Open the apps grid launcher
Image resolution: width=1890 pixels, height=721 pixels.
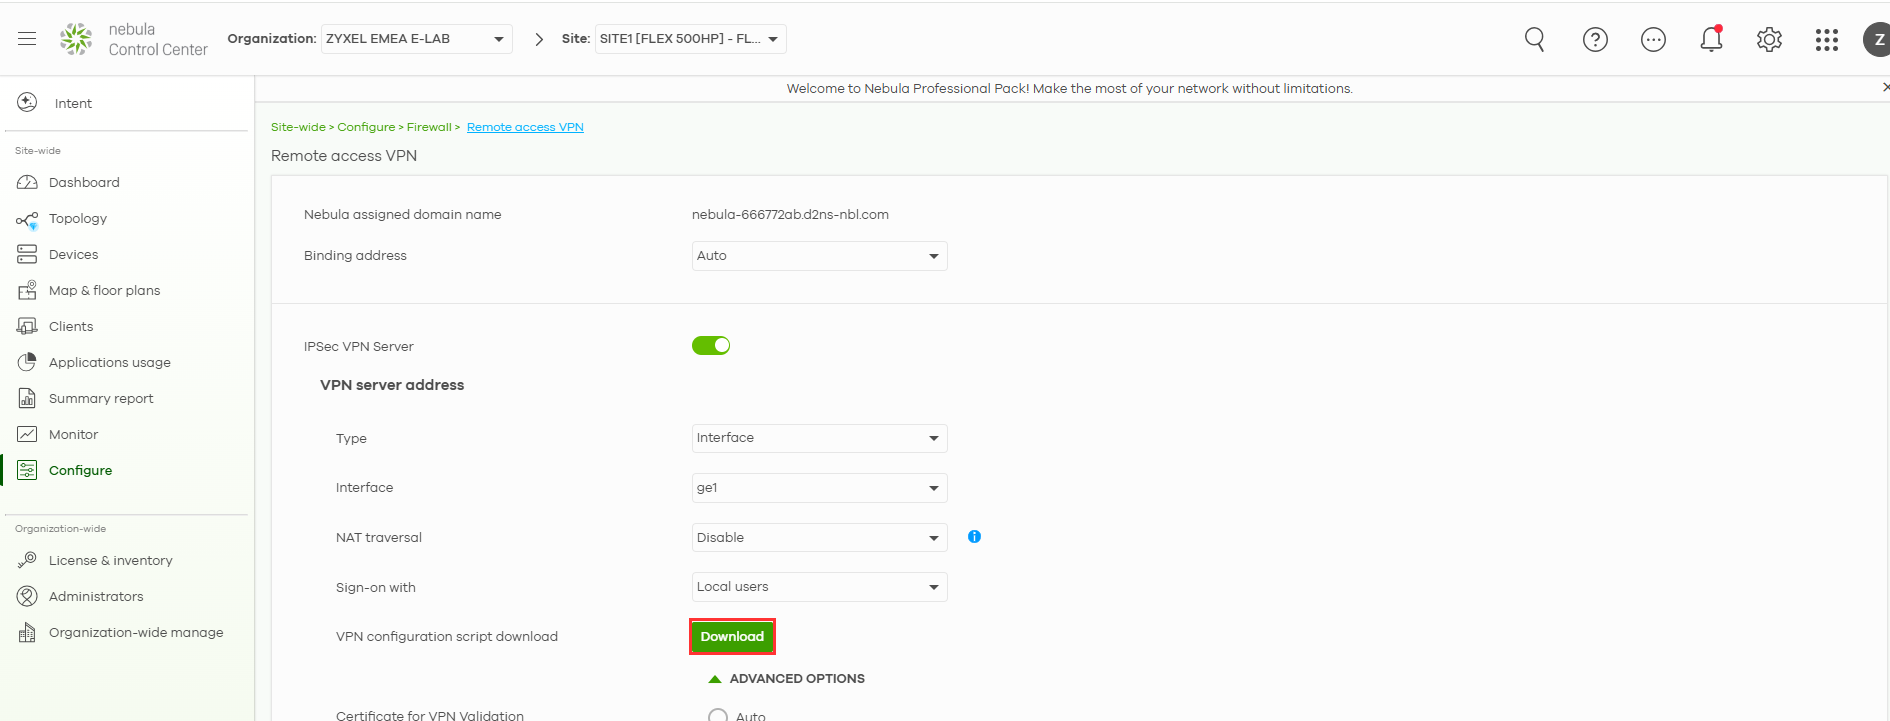pyautogui.click(x=1826, y=40)
